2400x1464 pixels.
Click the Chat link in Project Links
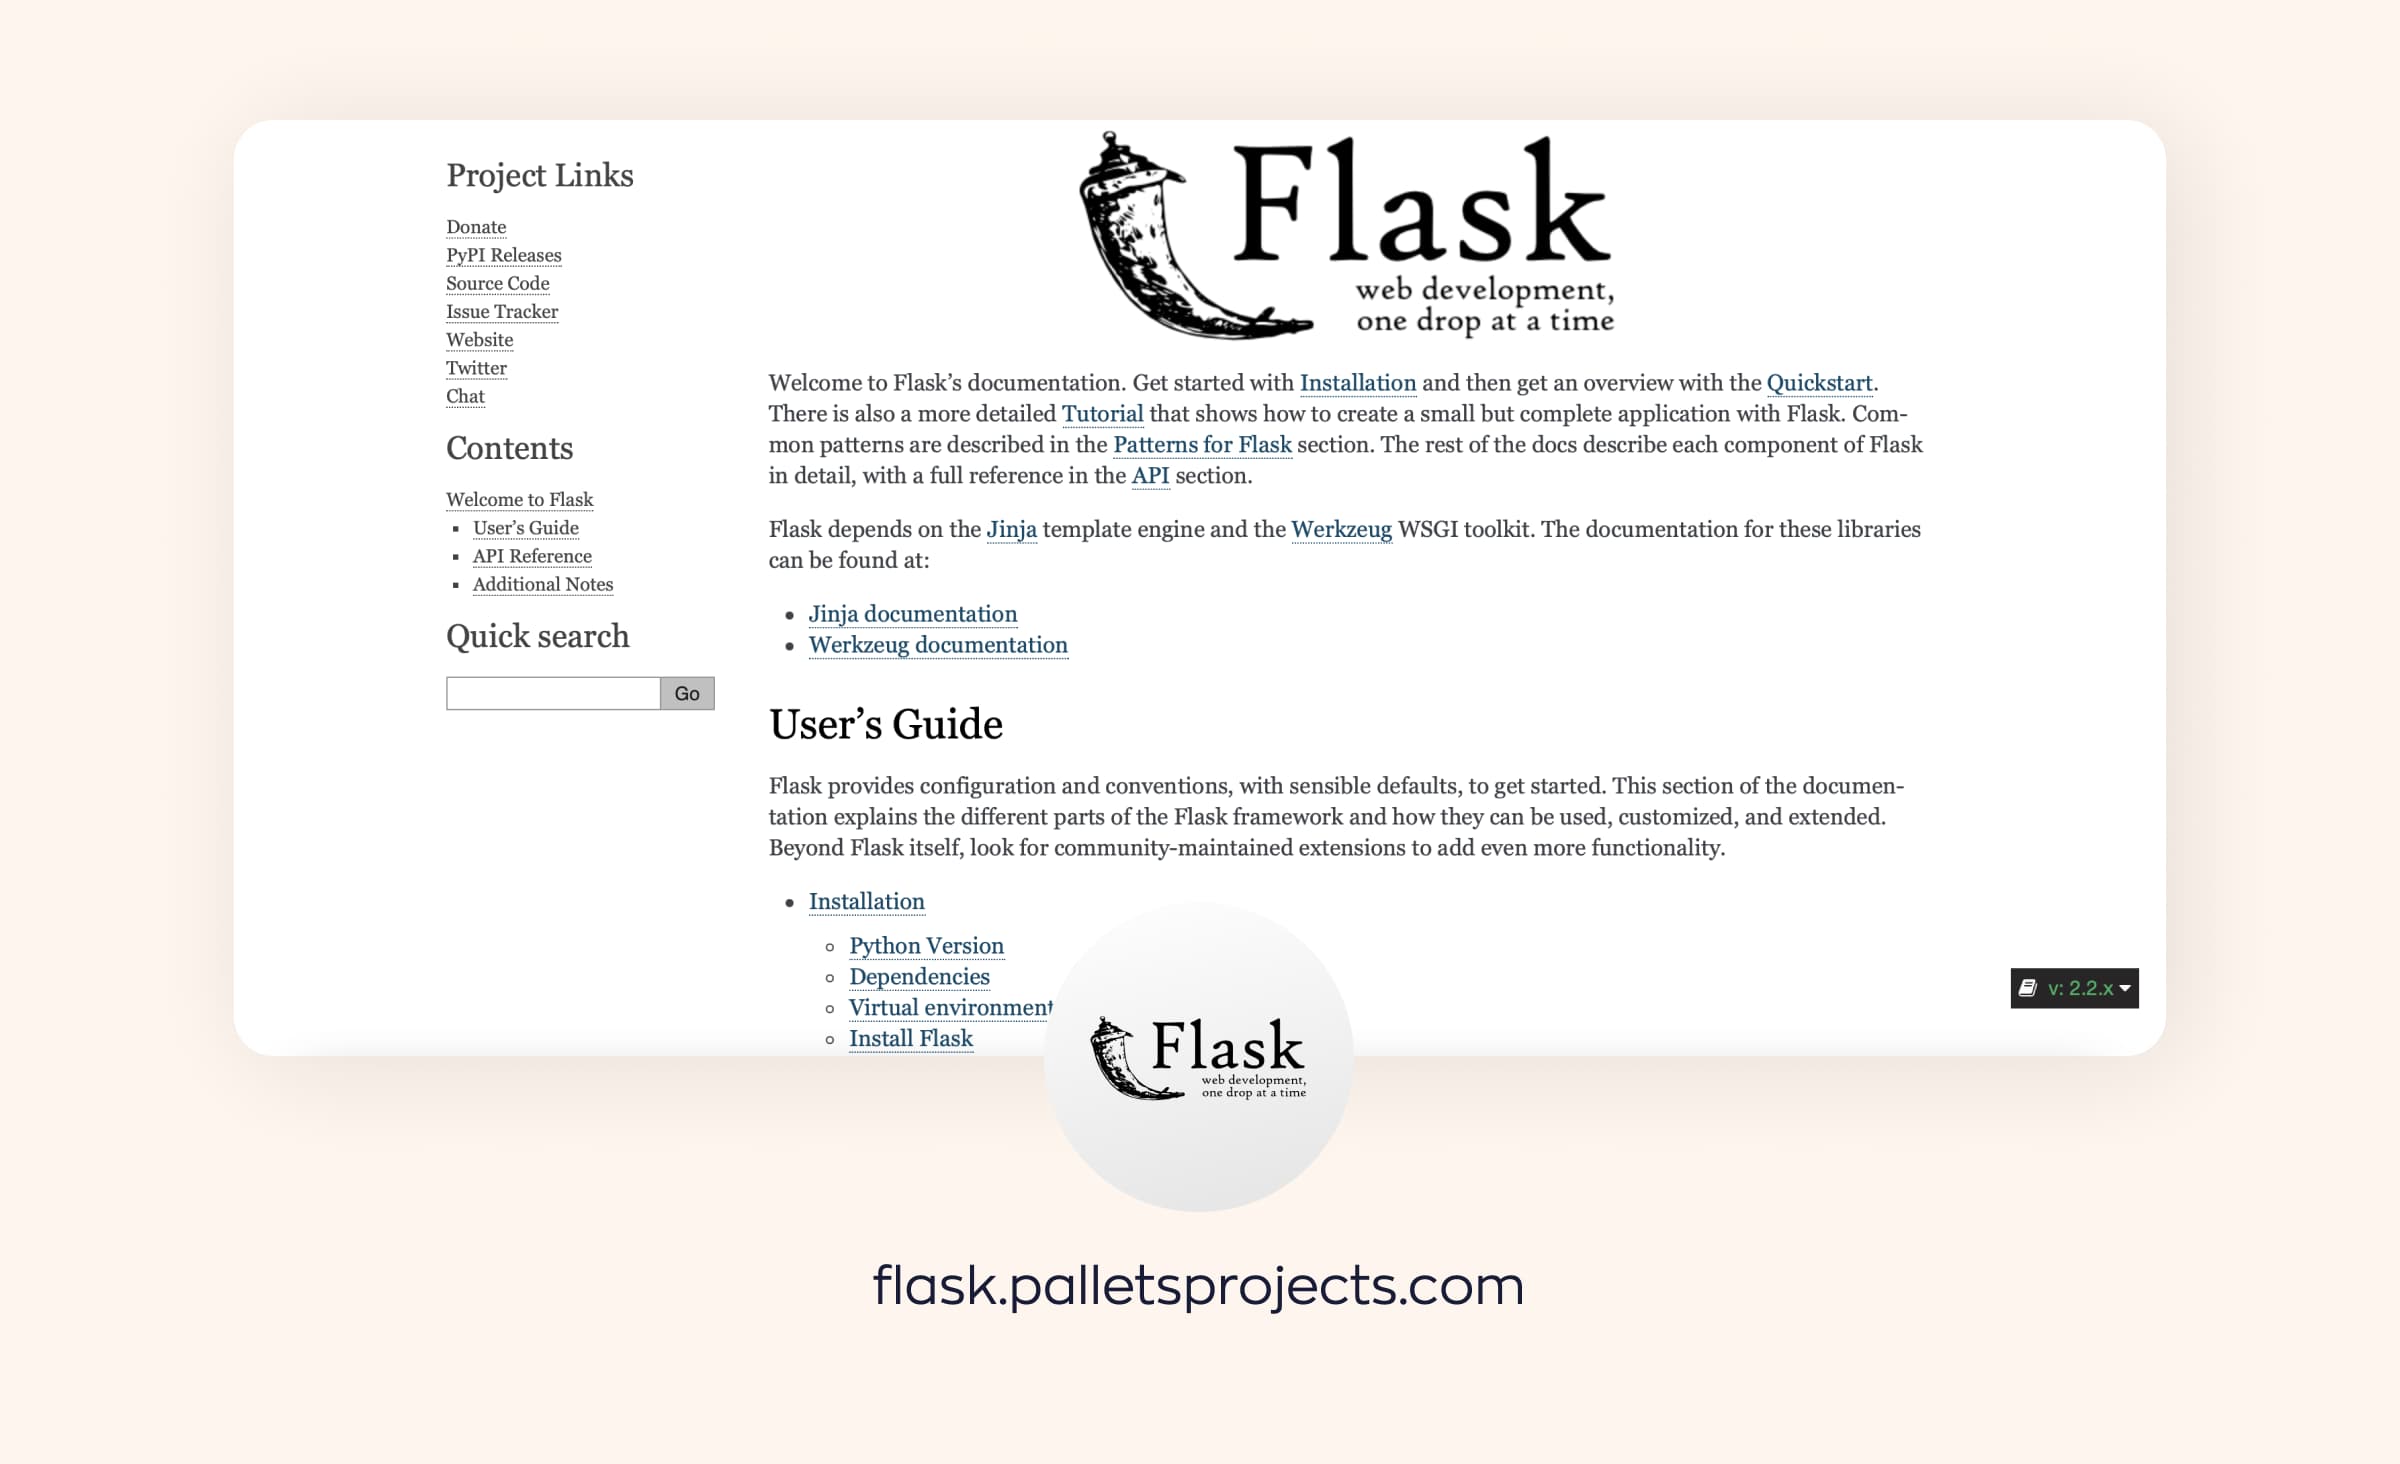click(465, 394)
